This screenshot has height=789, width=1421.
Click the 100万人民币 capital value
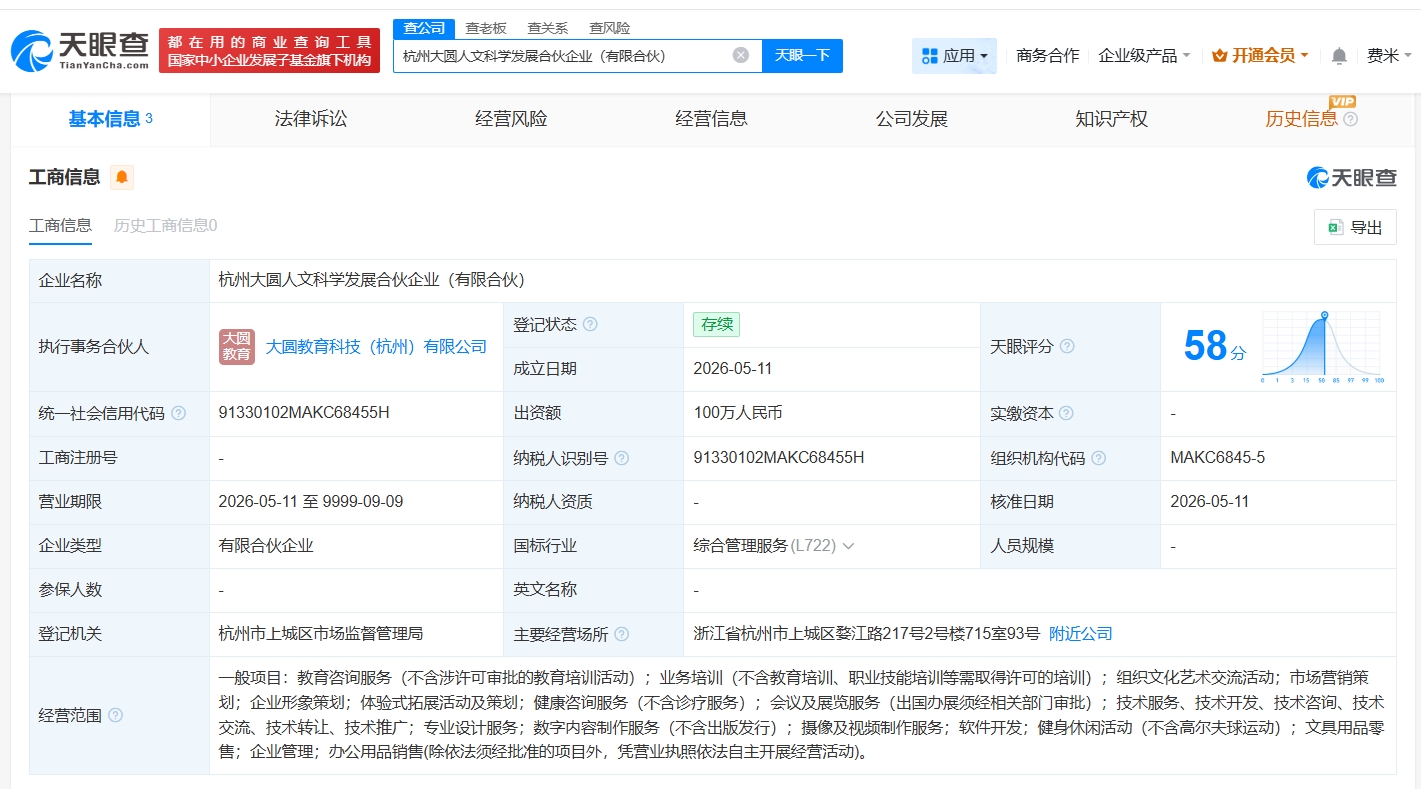point(738,413)
